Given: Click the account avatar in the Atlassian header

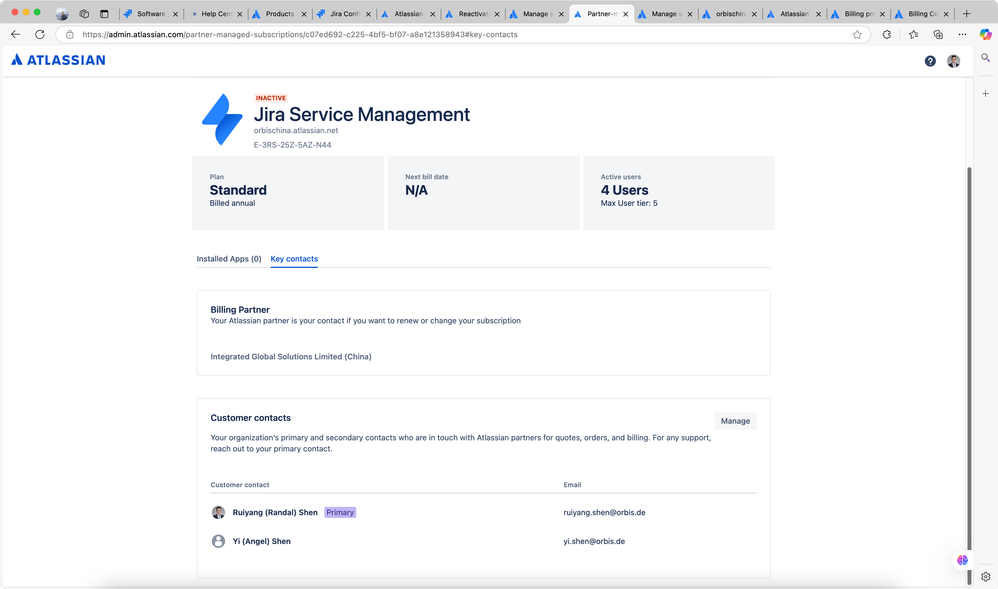Looking at the screenshot, I should coord(954,60).
